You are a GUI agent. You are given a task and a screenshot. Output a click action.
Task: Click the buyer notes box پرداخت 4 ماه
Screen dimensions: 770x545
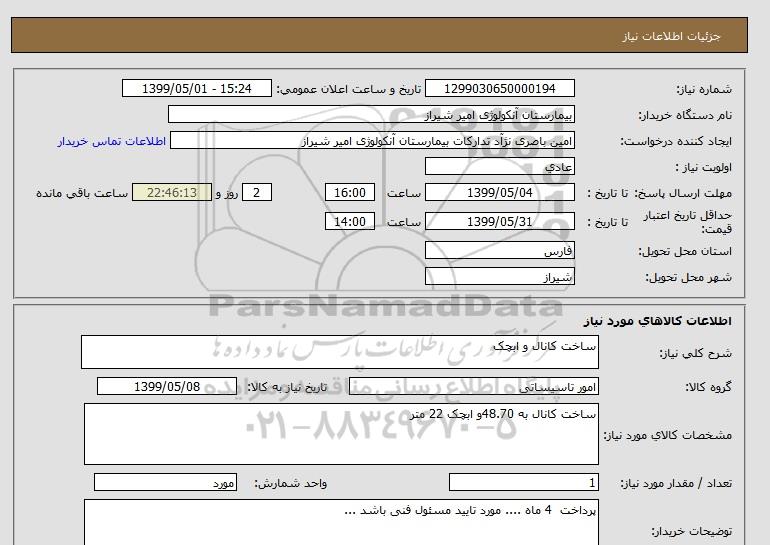341,522
